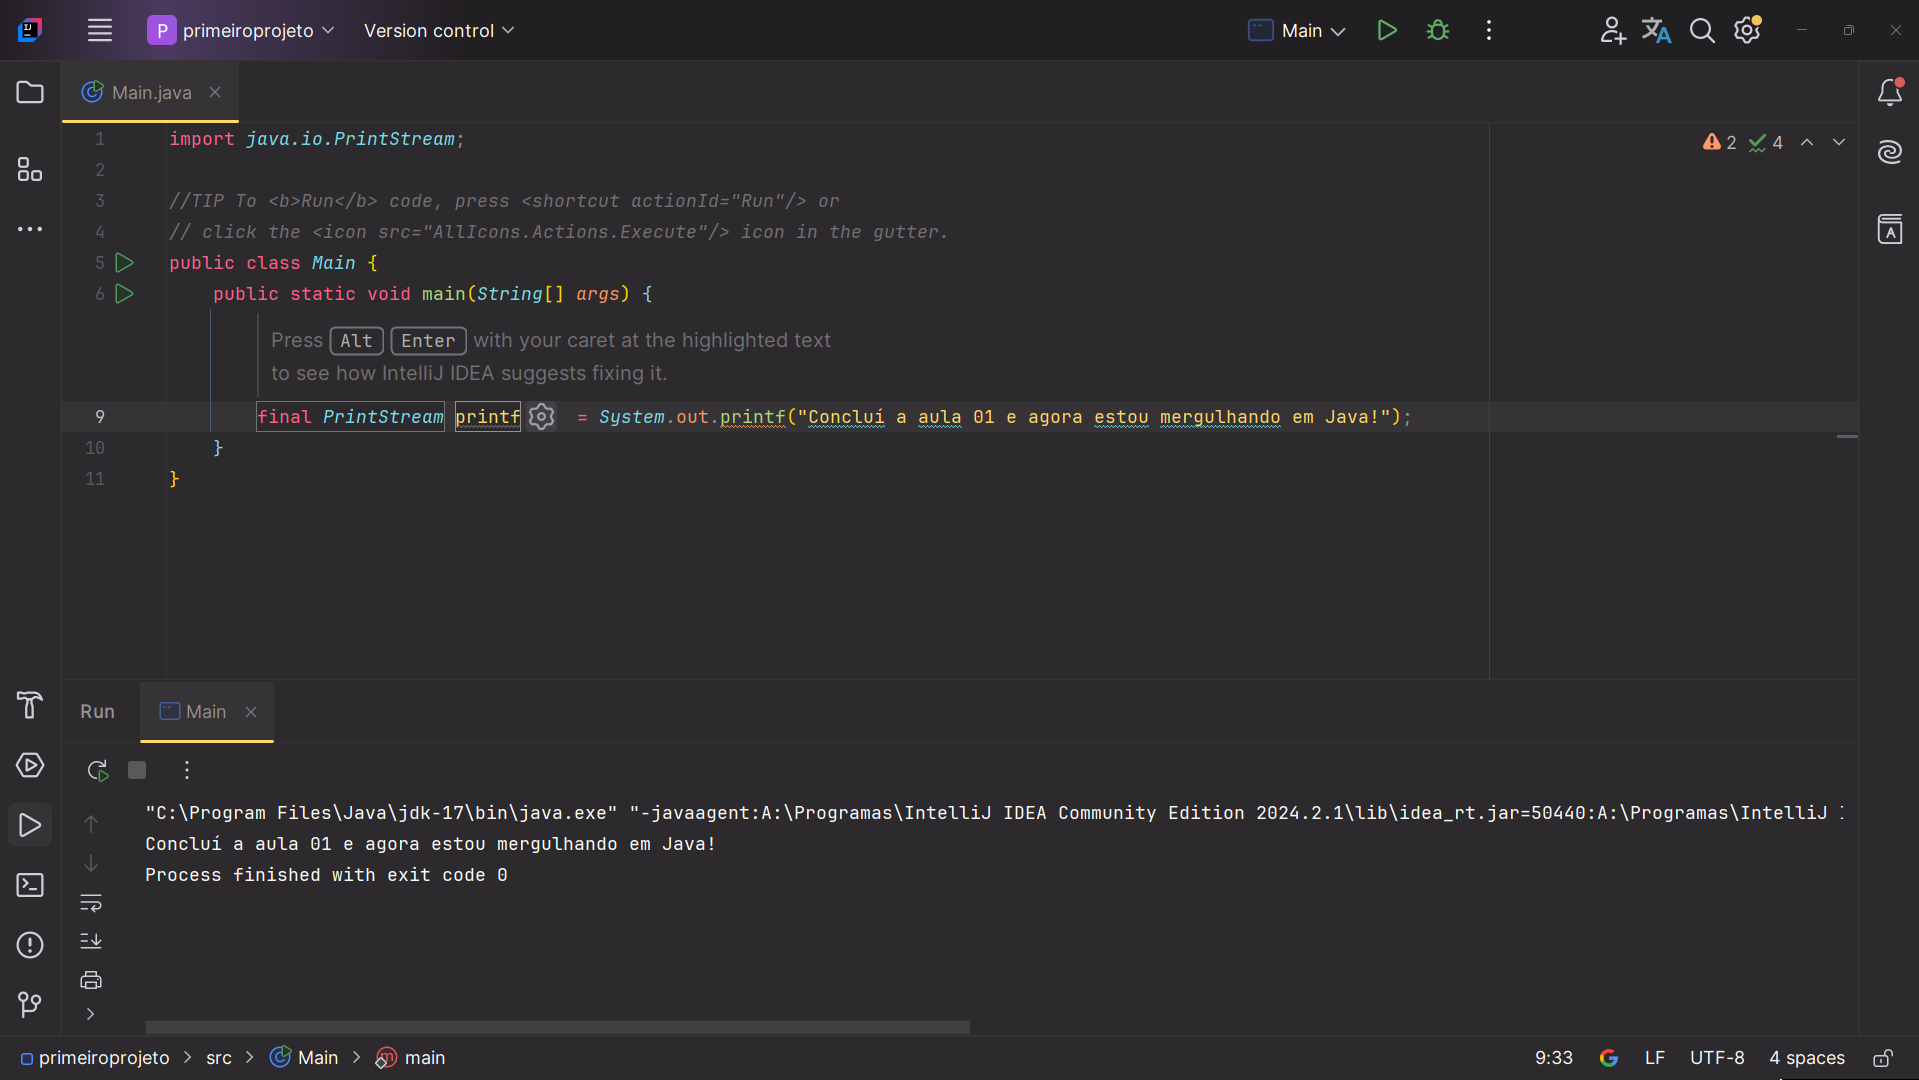Click the Translate icon in toolbar

coord(1656,30)
